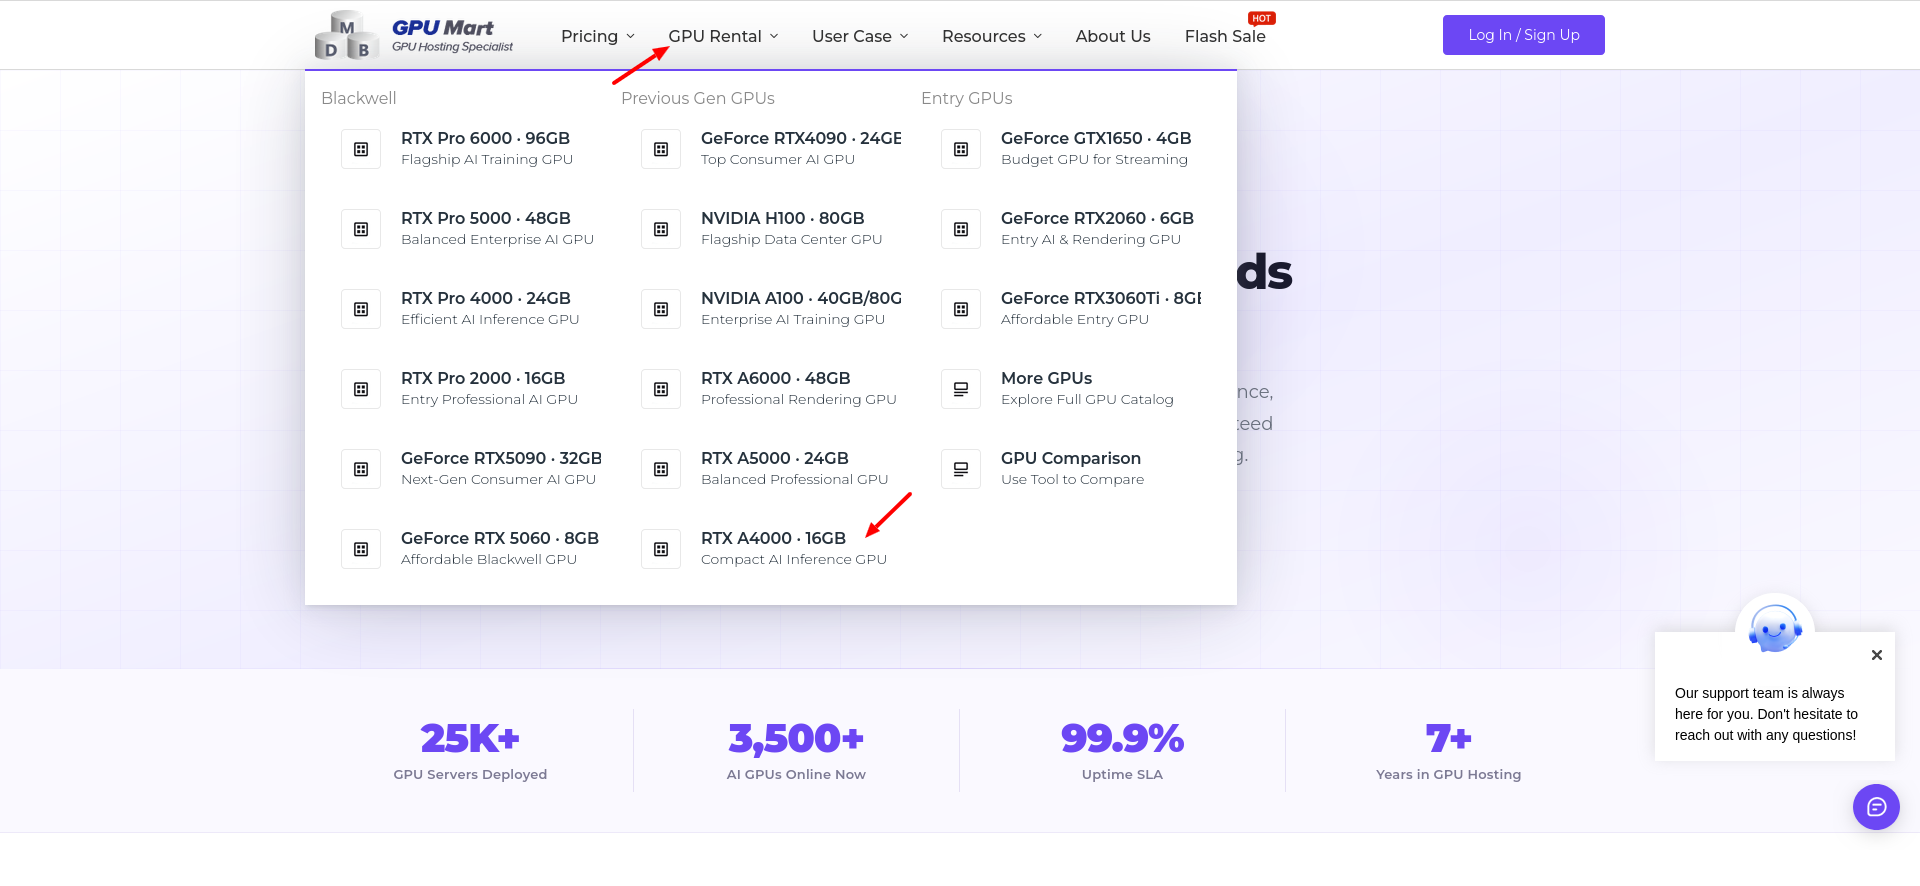1920x886 pixels.
Task: Click the icon beside GeForce GTX1650 · 4GB
Action: click(961, 149)
